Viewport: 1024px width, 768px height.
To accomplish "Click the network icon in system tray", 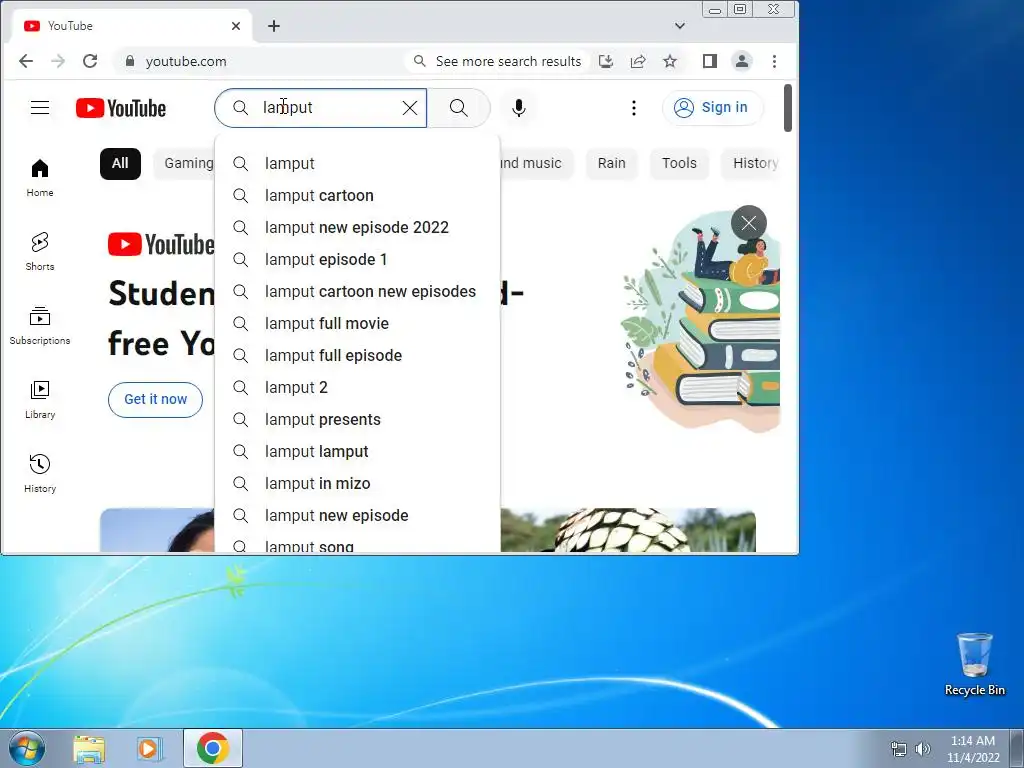I will click(899, 749).
